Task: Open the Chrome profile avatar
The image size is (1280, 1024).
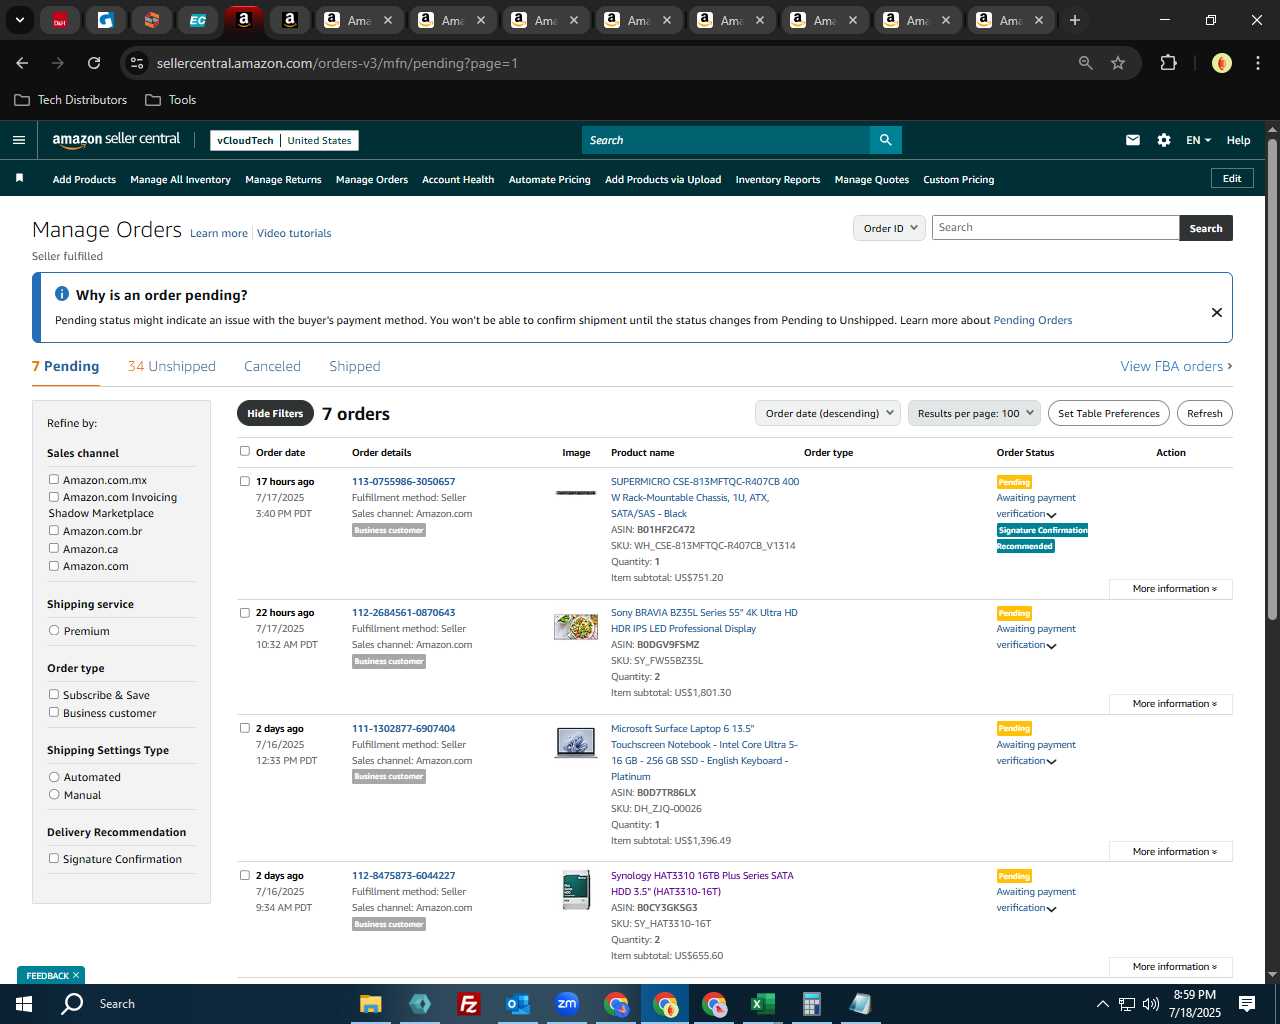Action: tap(1221, 63)
